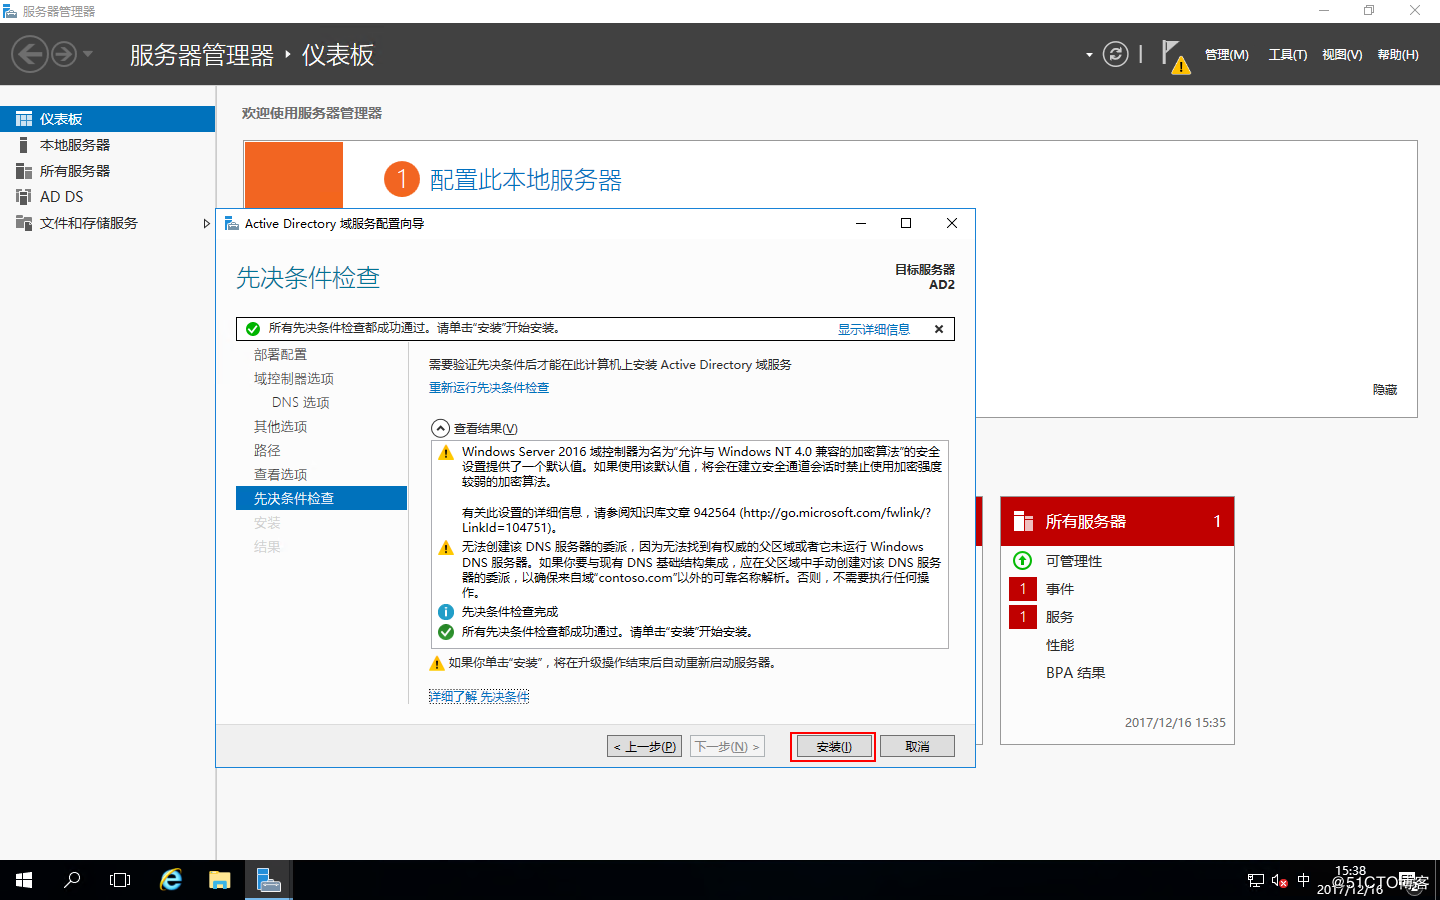Click the green manageability status icon
The image size is (1440, 900).
pos(1023,561)
